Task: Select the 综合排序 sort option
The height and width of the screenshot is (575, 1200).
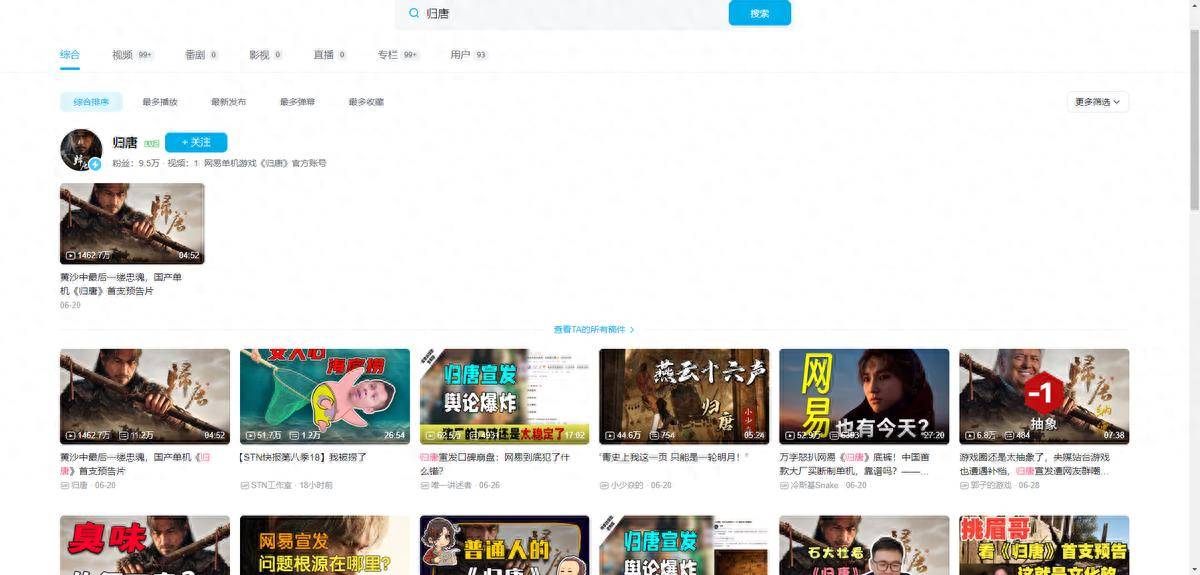Action: (x=91, y=102)
